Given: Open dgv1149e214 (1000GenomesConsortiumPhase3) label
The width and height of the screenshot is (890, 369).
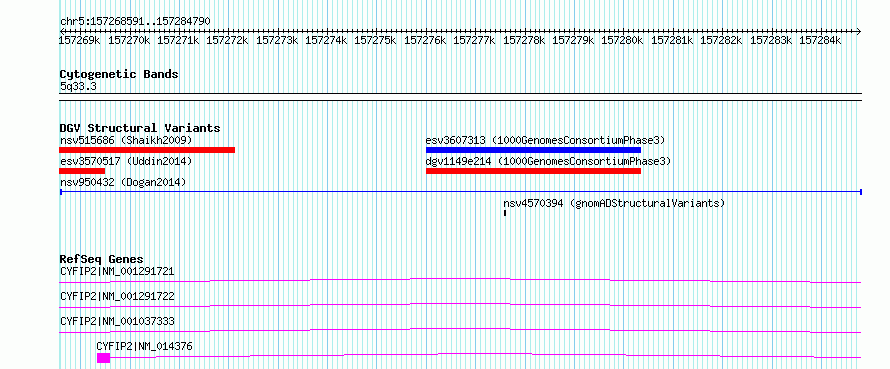Looking at the screenshot, I should pyautogui.click(x=548, y=162).
